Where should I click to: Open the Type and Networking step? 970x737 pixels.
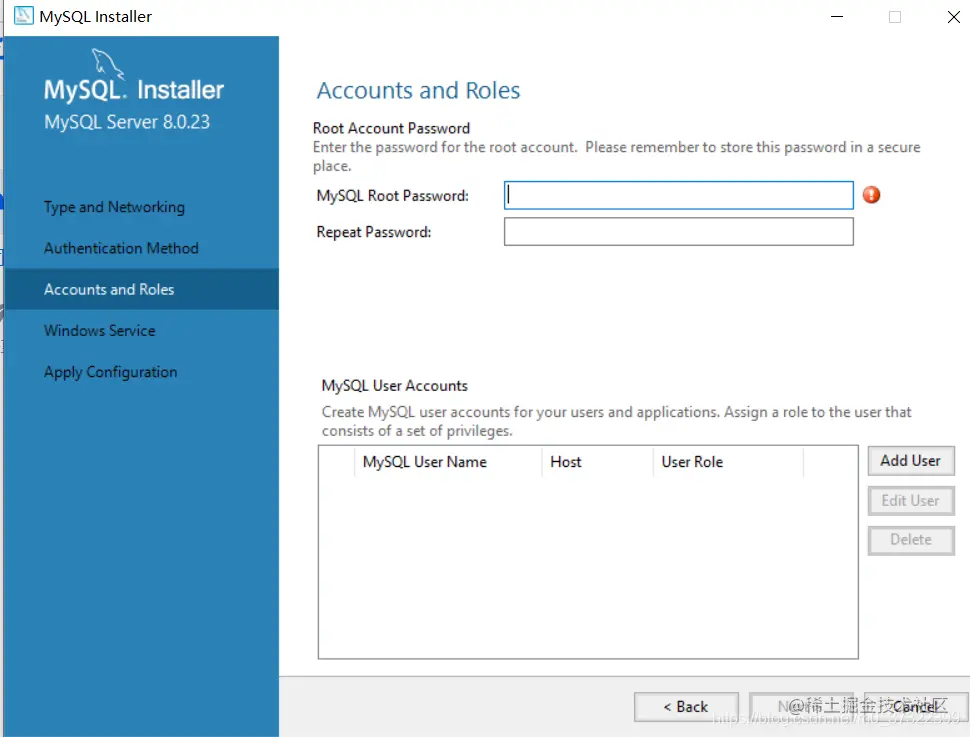tap(114, 207)
